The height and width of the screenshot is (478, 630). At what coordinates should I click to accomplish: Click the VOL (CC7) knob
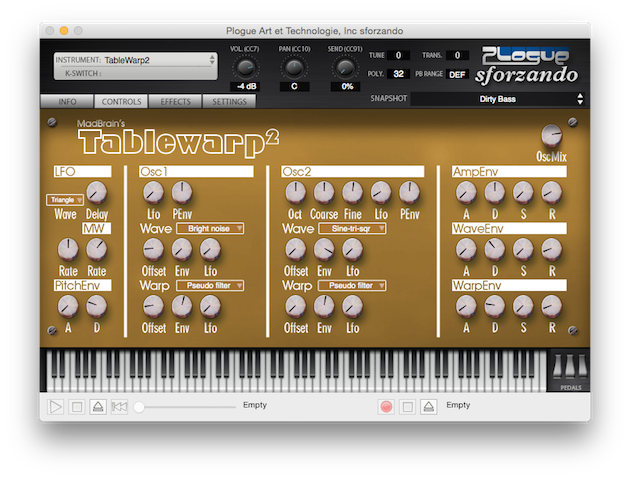(245, 68)
